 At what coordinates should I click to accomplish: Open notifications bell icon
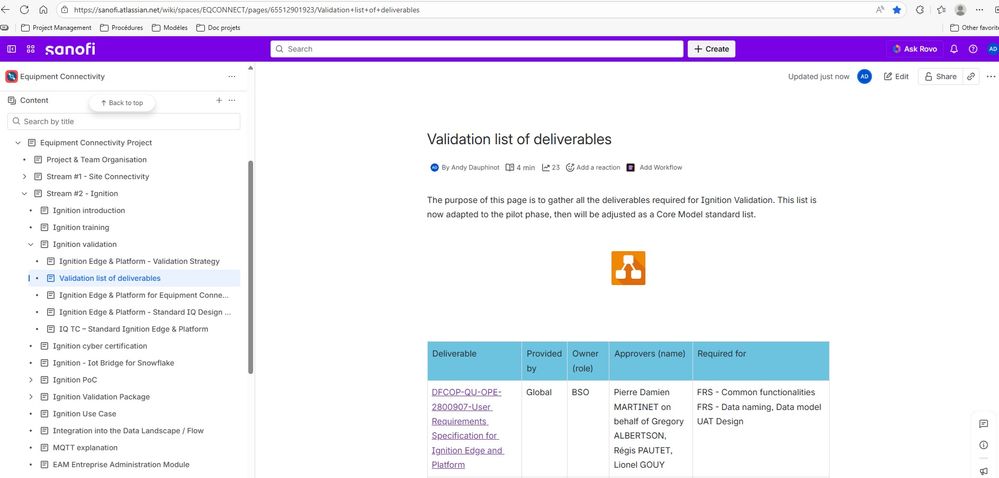point(954,49)
